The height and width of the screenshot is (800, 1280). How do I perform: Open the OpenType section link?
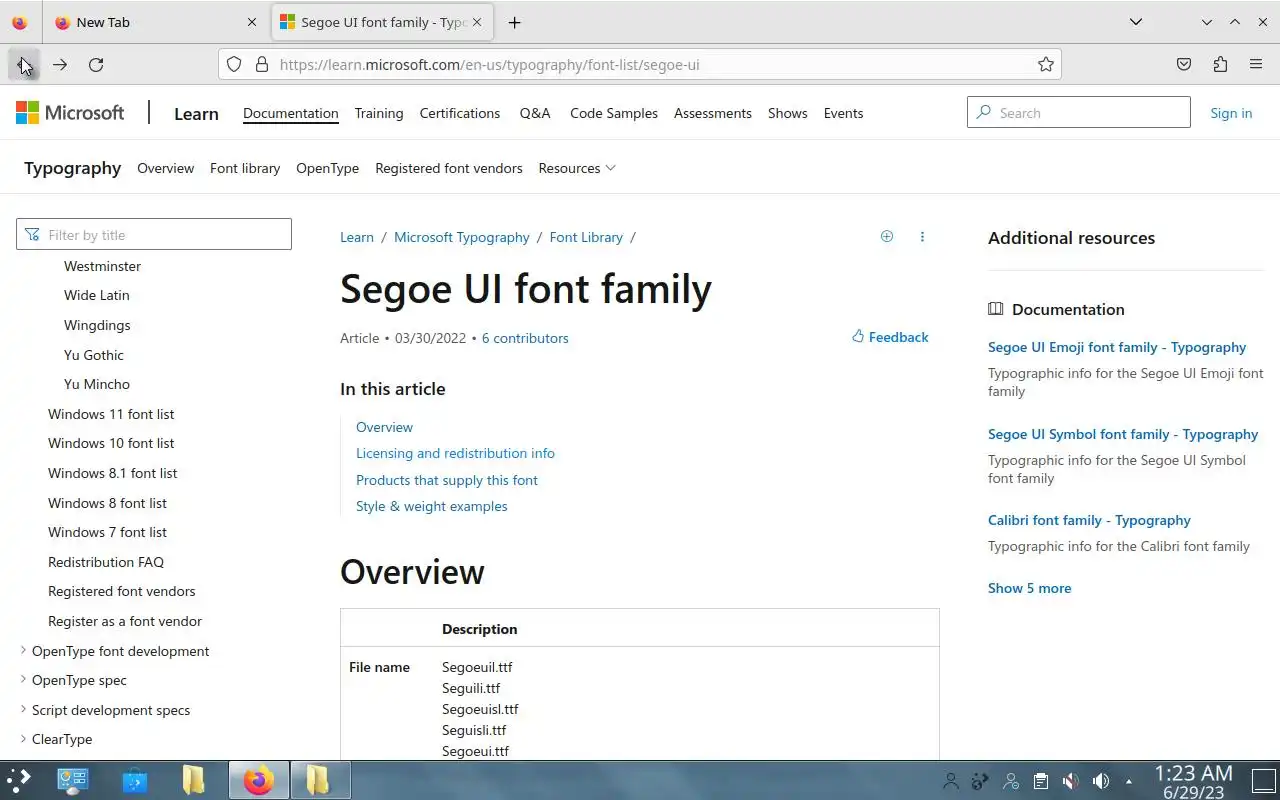pyautogui.click(x=327, y=168)
